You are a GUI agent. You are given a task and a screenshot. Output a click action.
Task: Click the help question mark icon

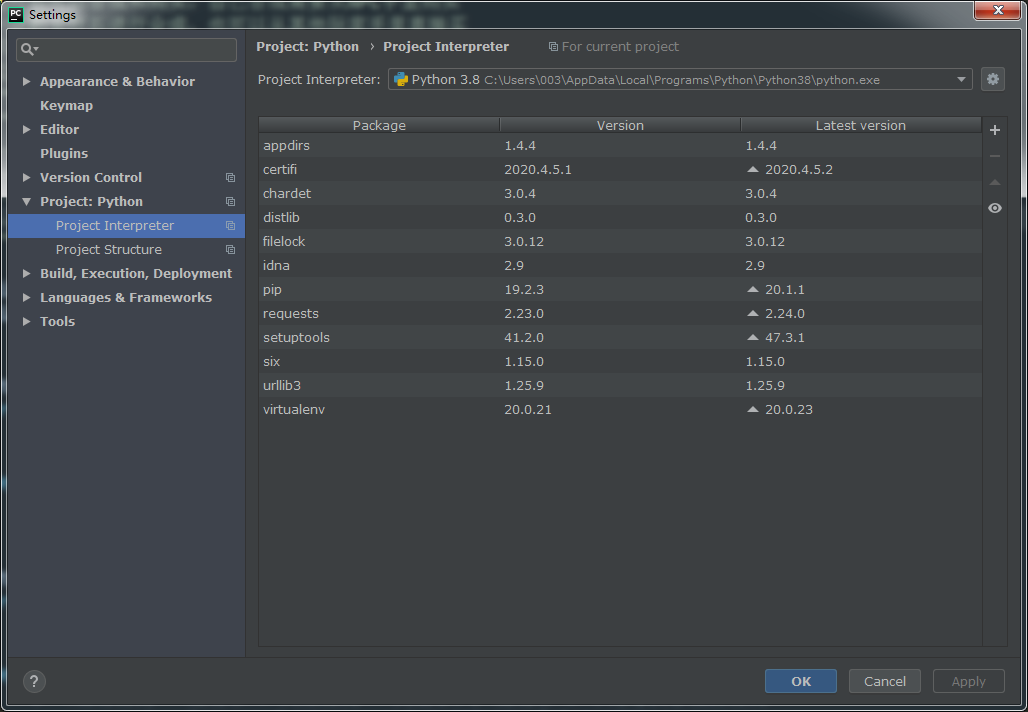tap(34, 681)
